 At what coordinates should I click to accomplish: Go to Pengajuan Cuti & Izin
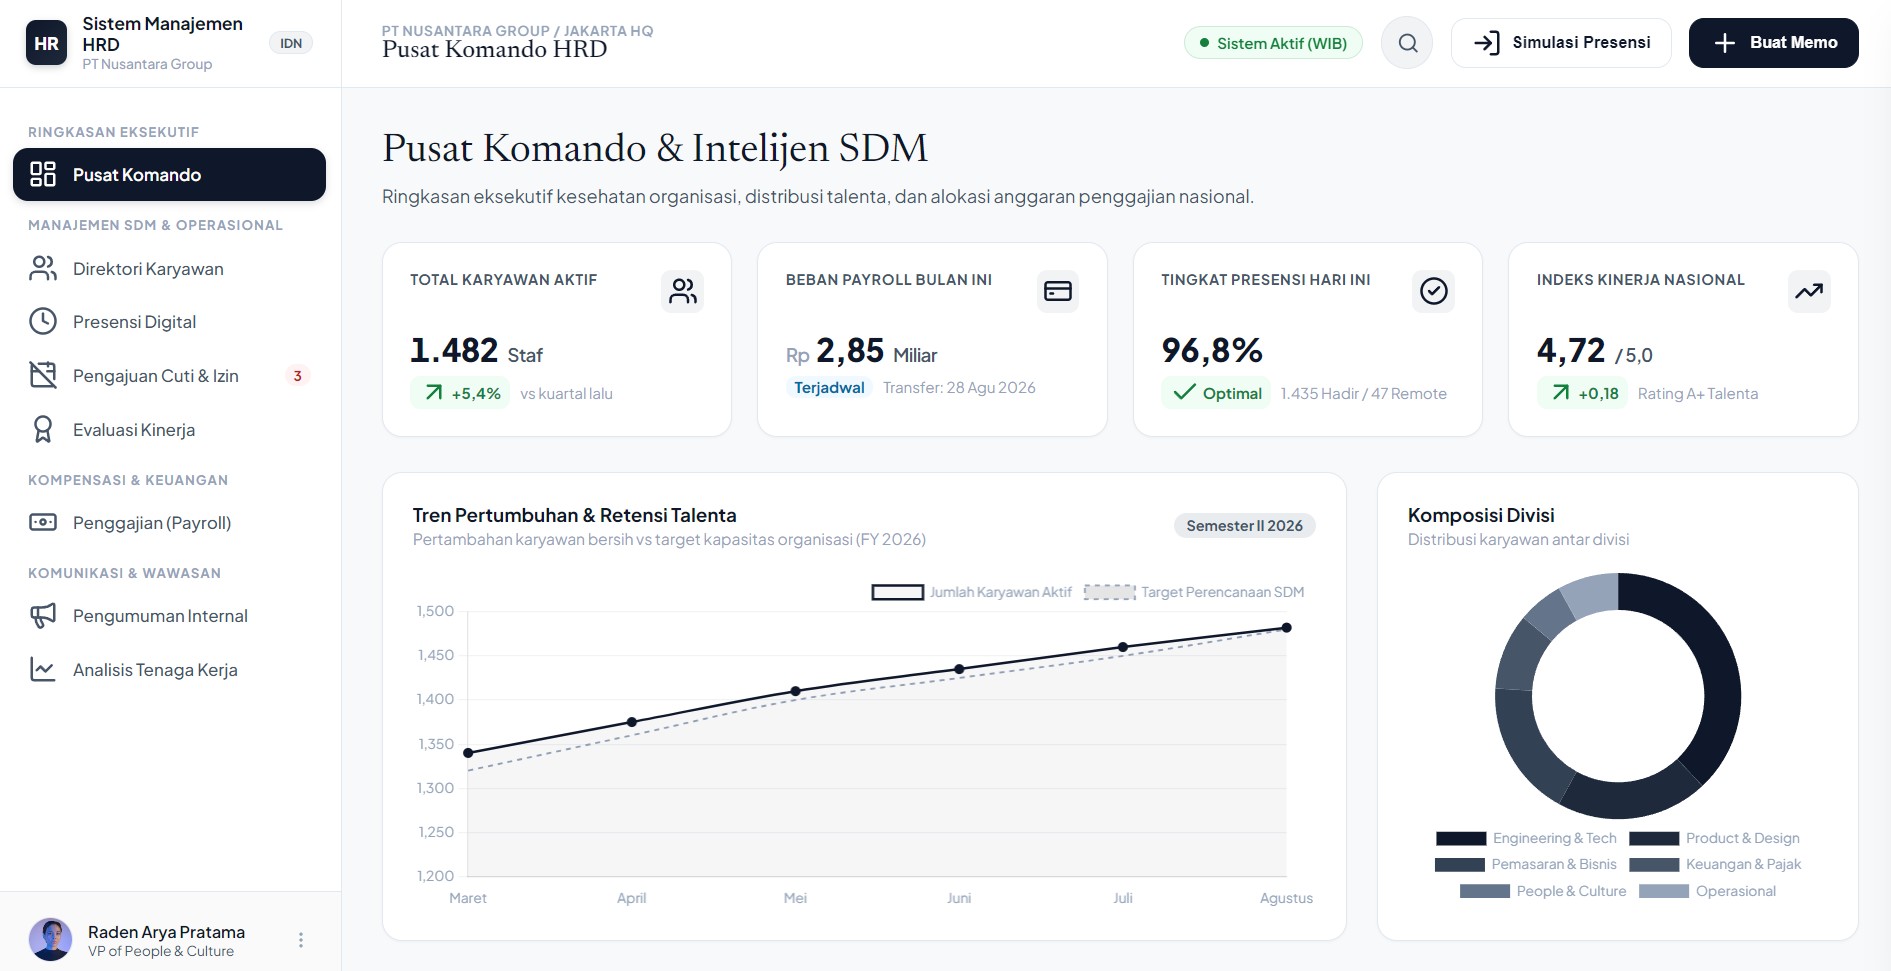coord(169,376)
